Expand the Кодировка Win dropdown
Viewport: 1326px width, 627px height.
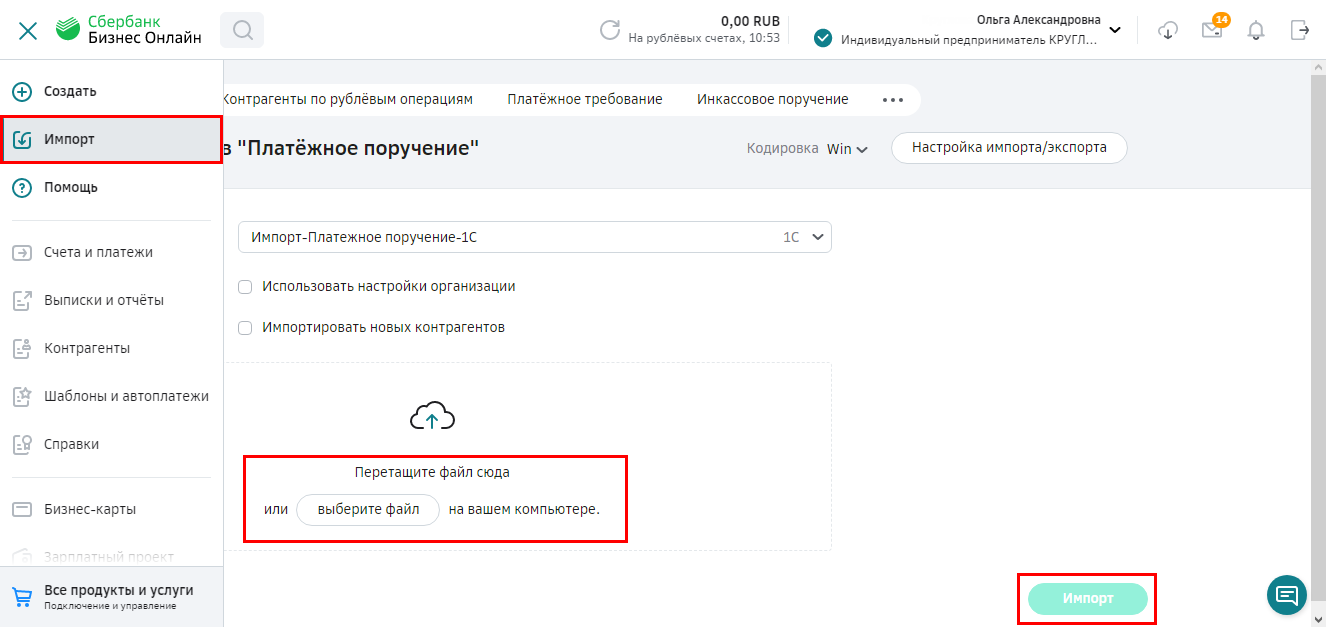[846, 149]
